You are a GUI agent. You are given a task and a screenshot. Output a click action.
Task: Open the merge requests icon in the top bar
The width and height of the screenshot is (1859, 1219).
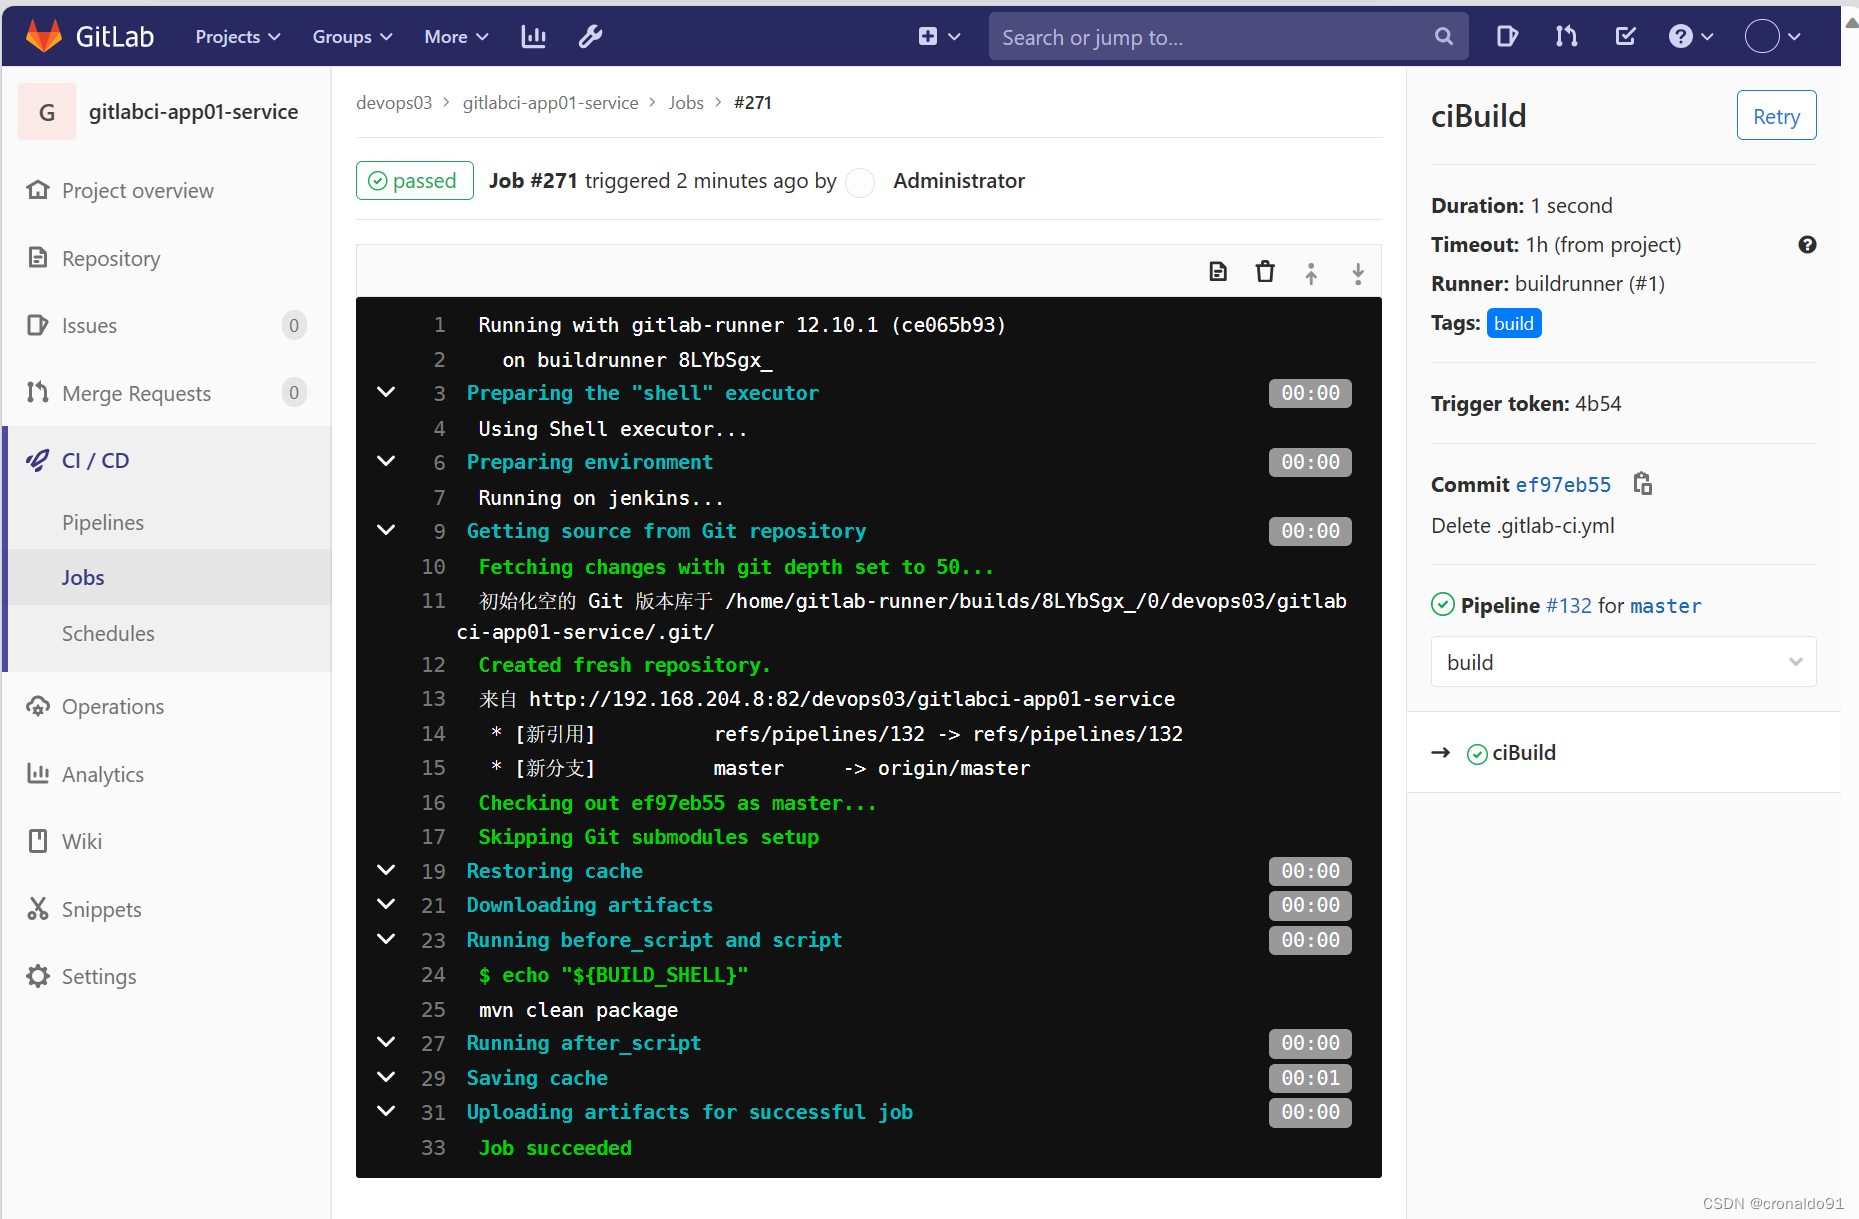1566,37
